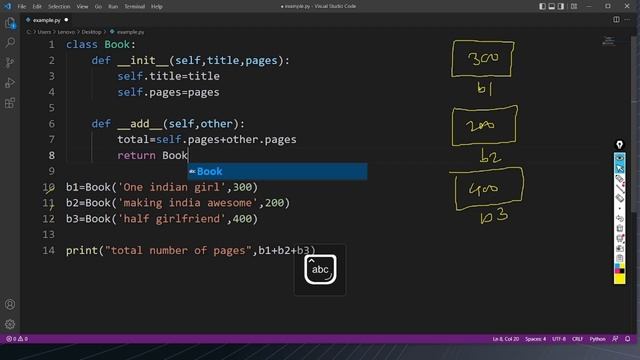Open the Source Control view
Viewport: 640px width, 360px height.
[x=10, y=62]
